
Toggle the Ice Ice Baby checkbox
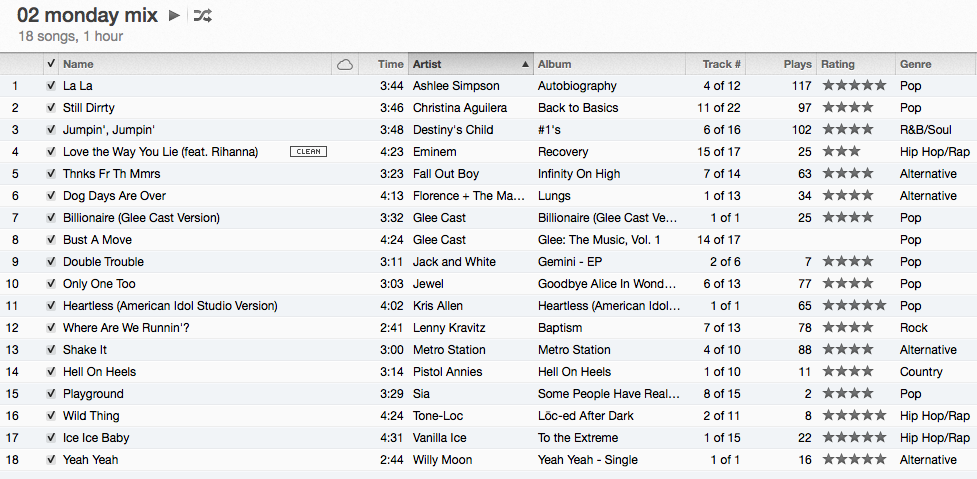51,438
